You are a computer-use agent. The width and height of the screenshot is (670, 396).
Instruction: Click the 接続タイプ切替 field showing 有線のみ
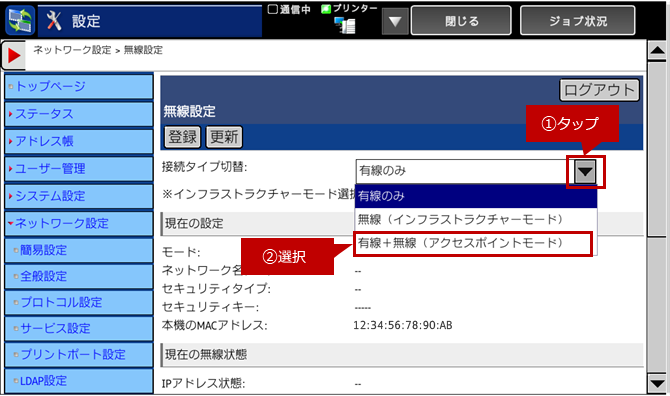pos(465,171)
